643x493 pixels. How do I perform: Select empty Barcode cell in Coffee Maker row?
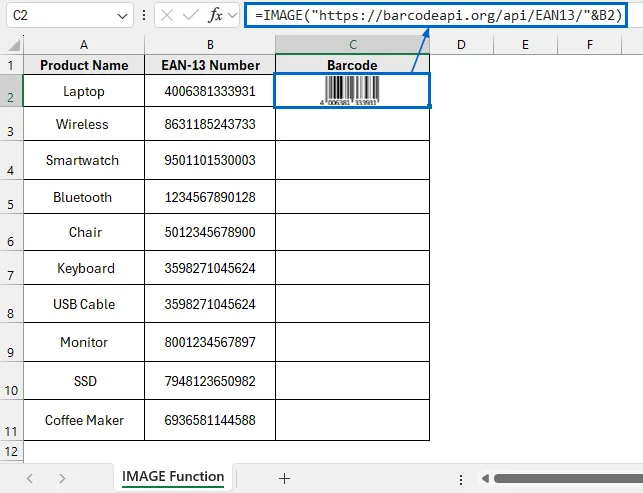(x=352, y=420)
